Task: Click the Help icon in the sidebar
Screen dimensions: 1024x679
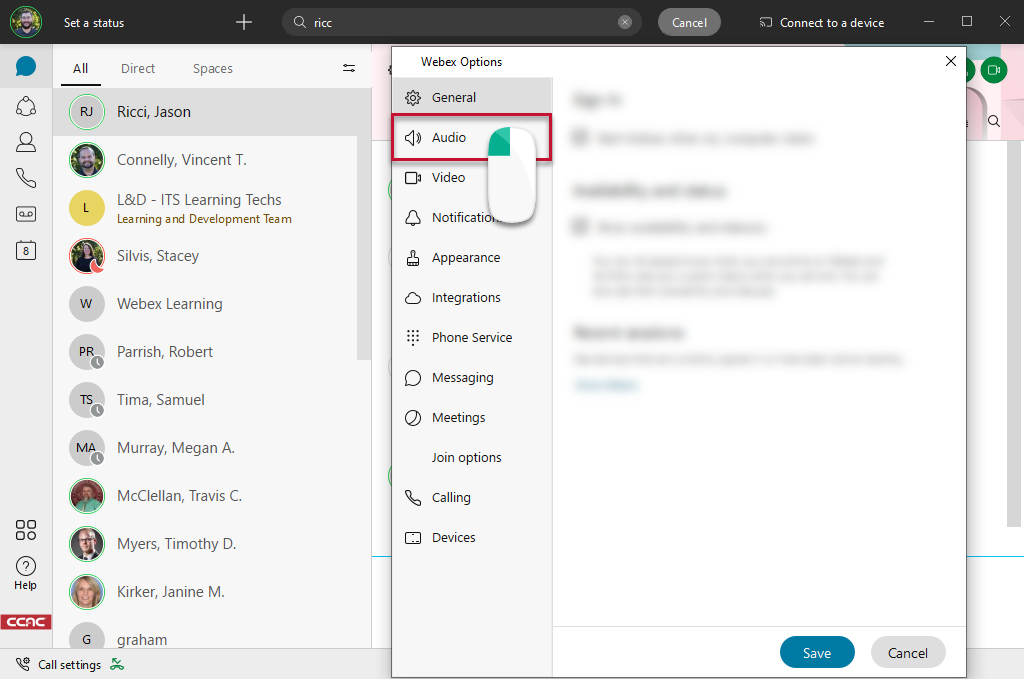Action: [x=26, y=558]
